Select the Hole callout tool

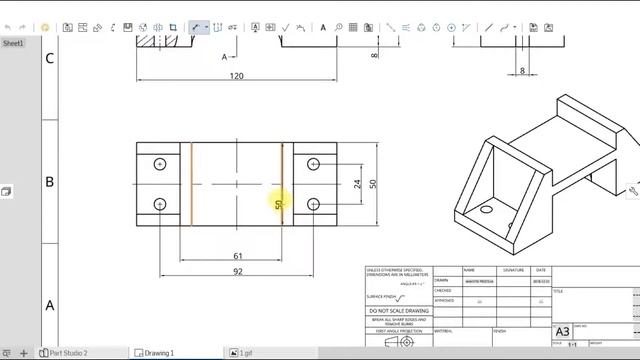451,27
